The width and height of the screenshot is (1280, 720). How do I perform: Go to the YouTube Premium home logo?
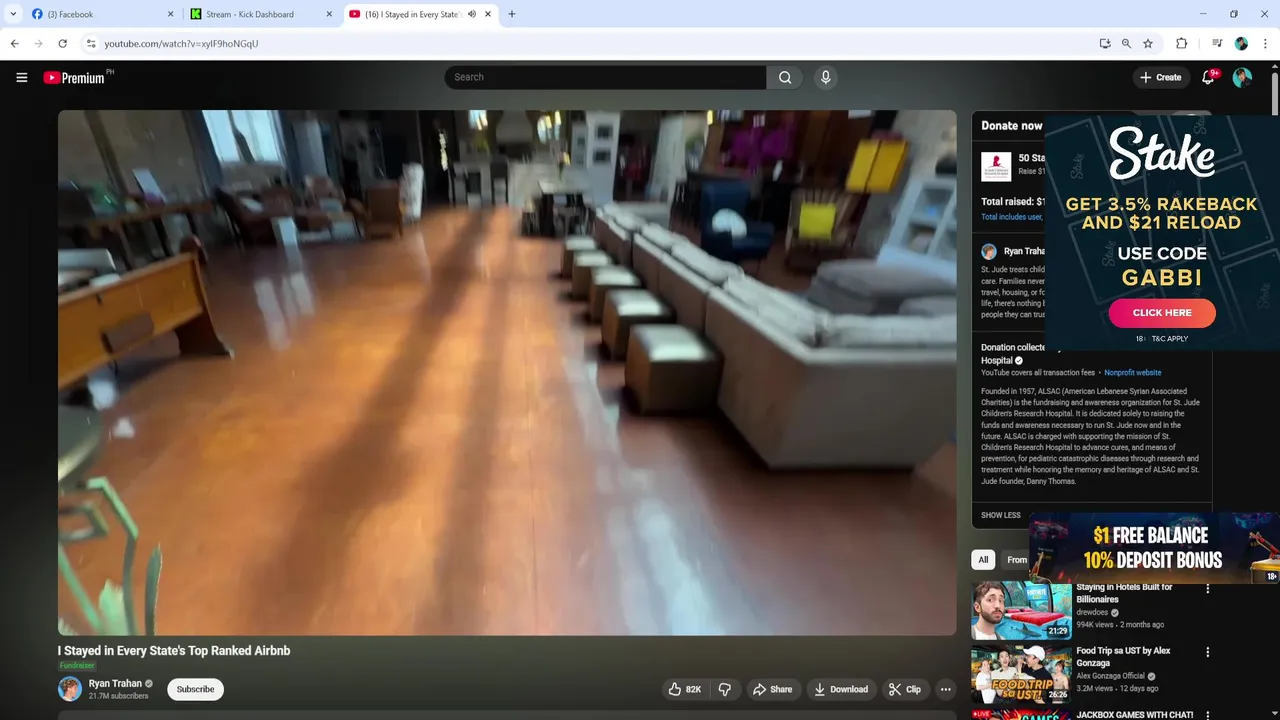point(74,77)
